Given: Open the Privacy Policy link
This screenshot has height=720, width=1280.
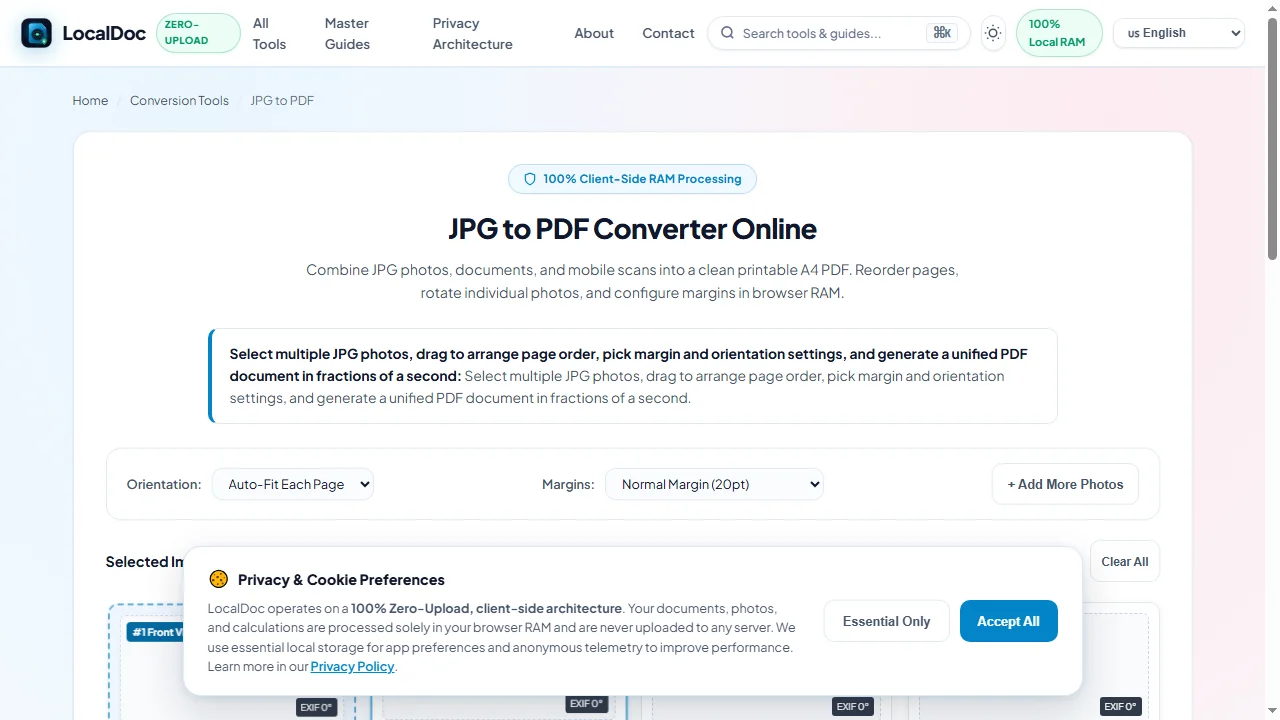Looking at the screenshot, I should [352, 666].
